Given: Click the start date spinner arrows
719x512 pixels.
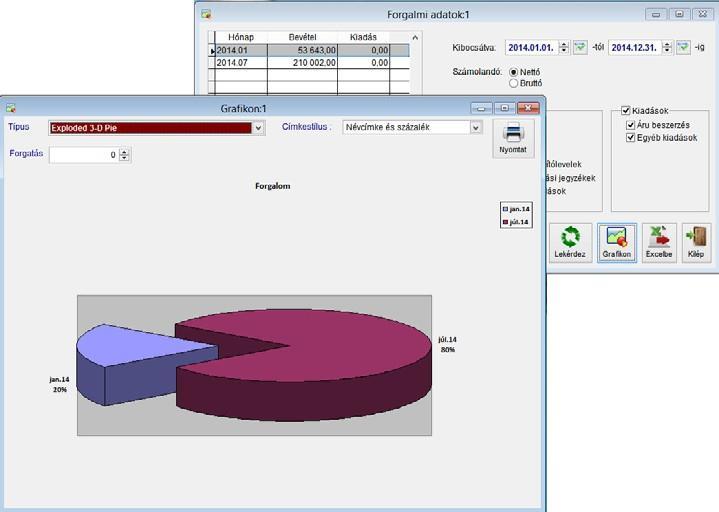Looking at the screenshot, I should click(x=564, y=47).
